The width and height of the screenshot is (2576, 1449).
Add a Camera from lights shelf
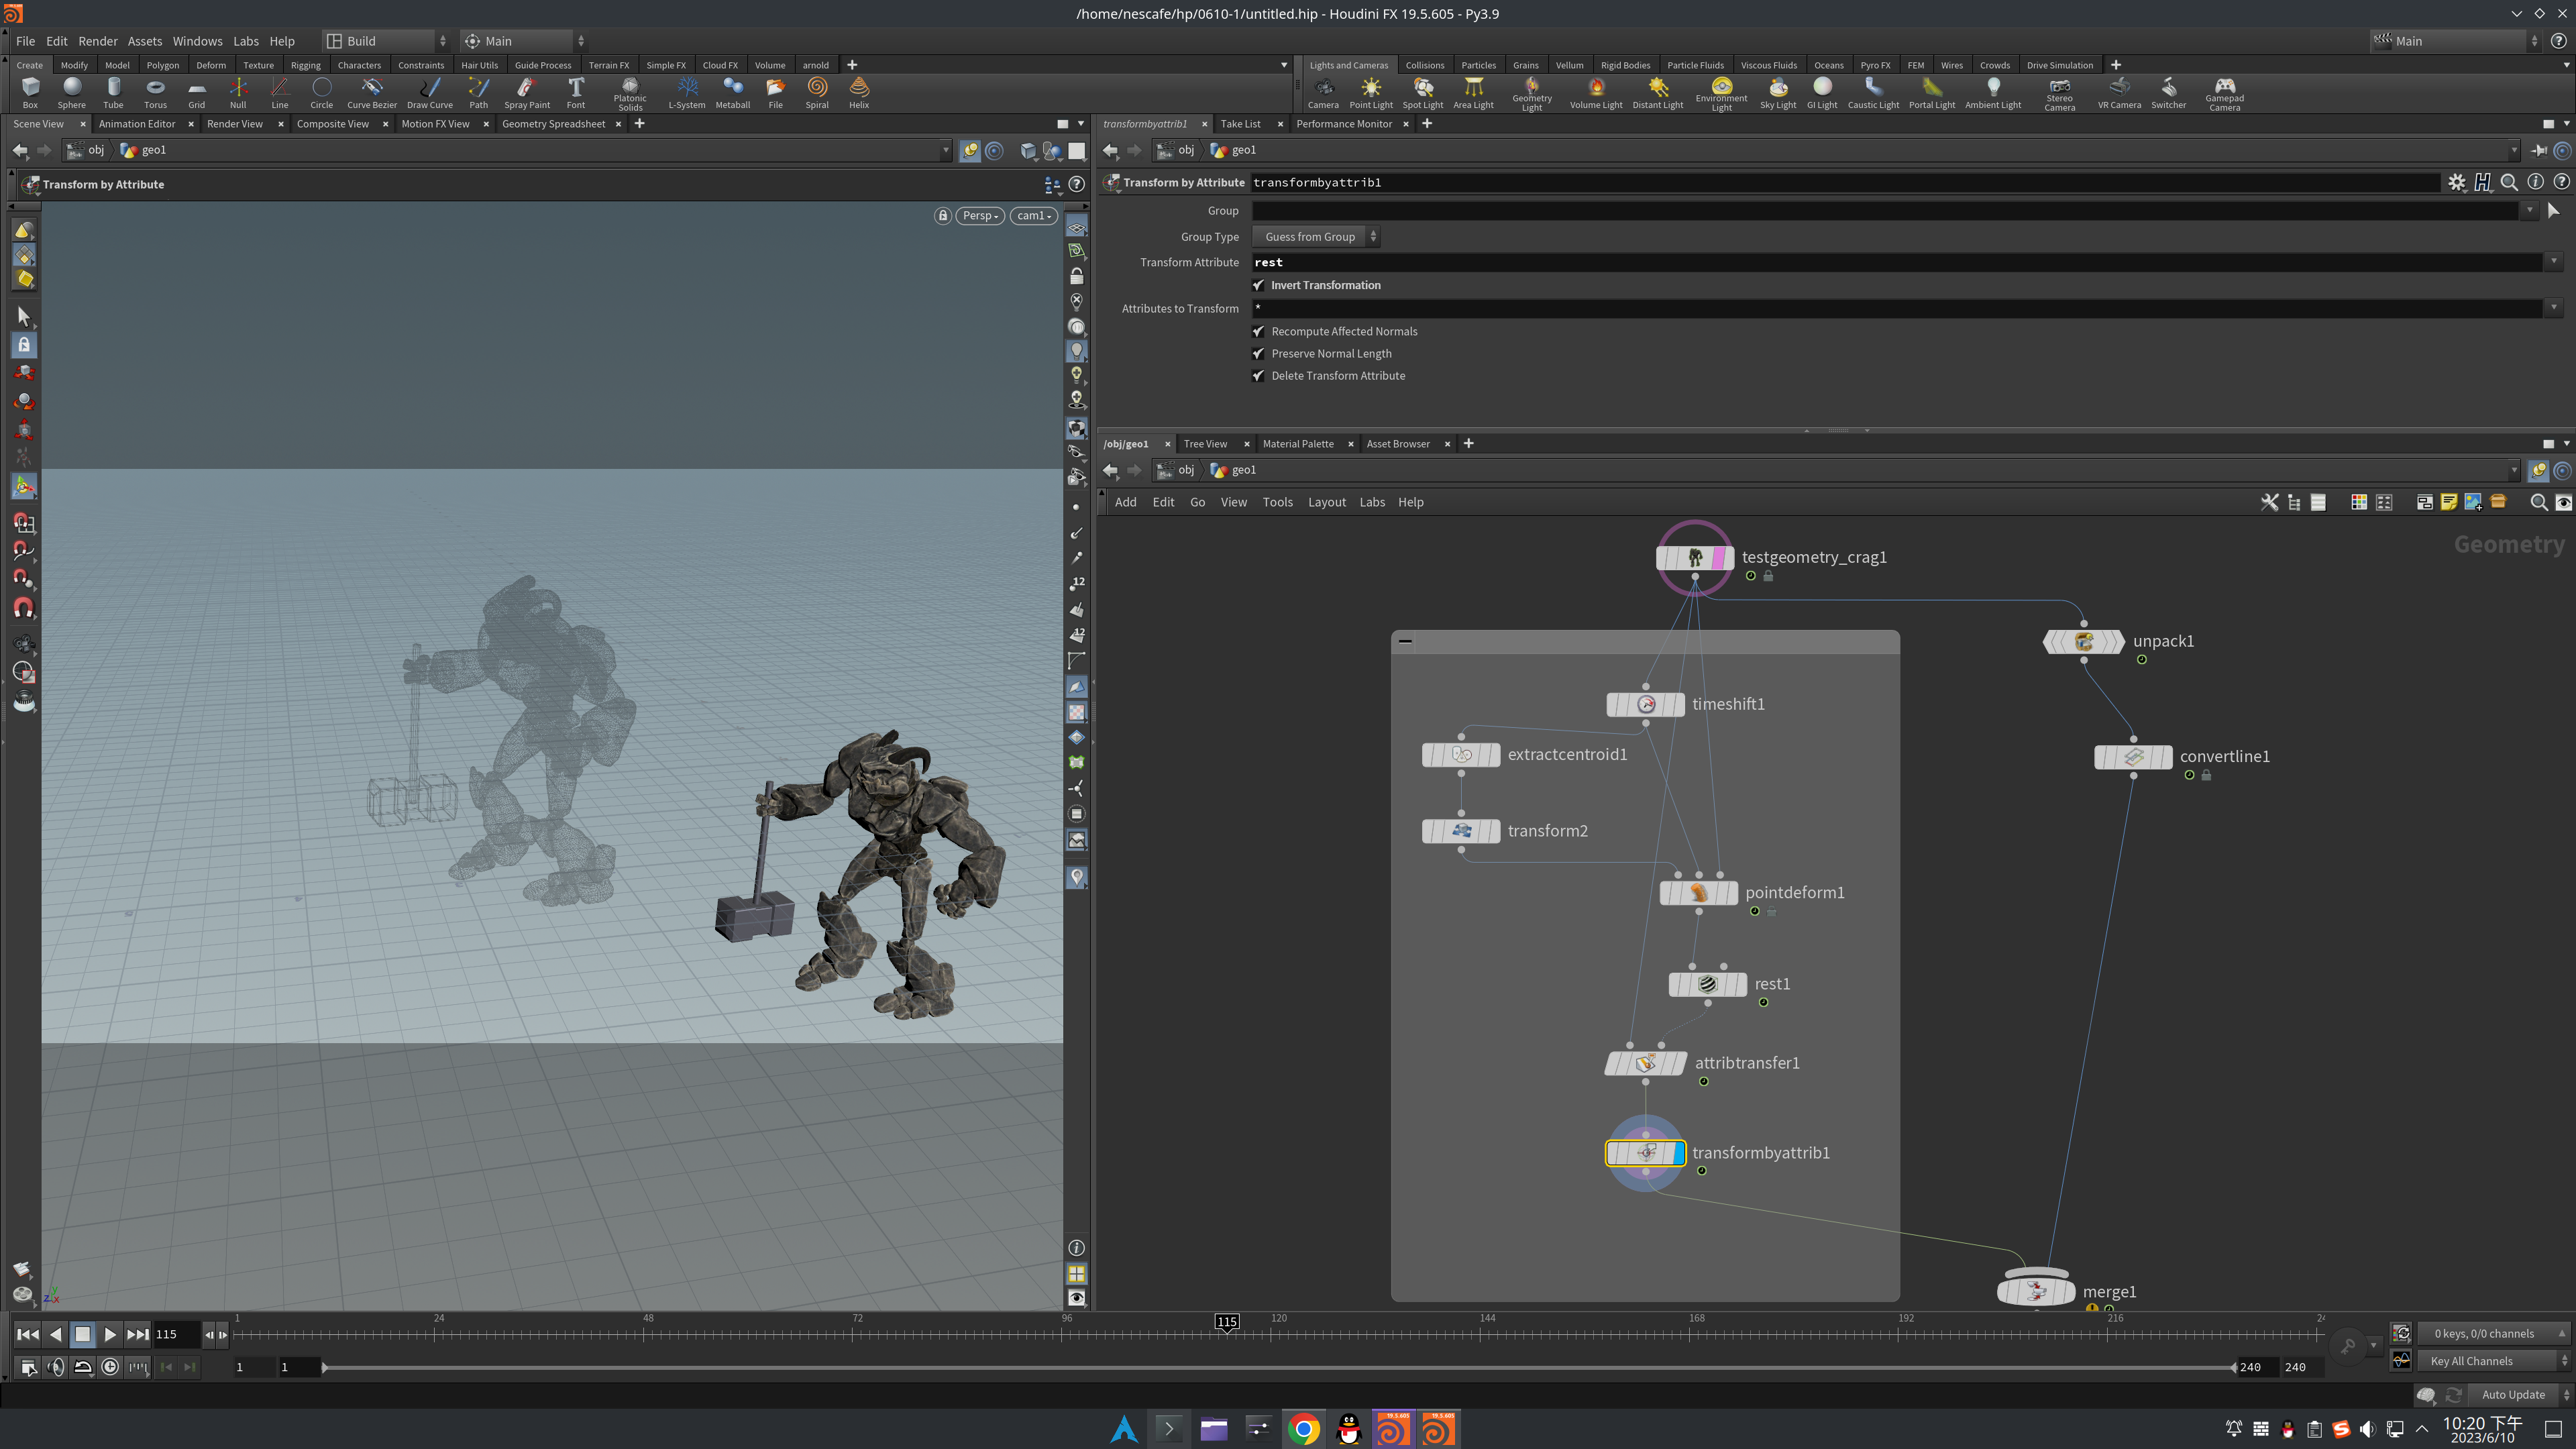1323,93
